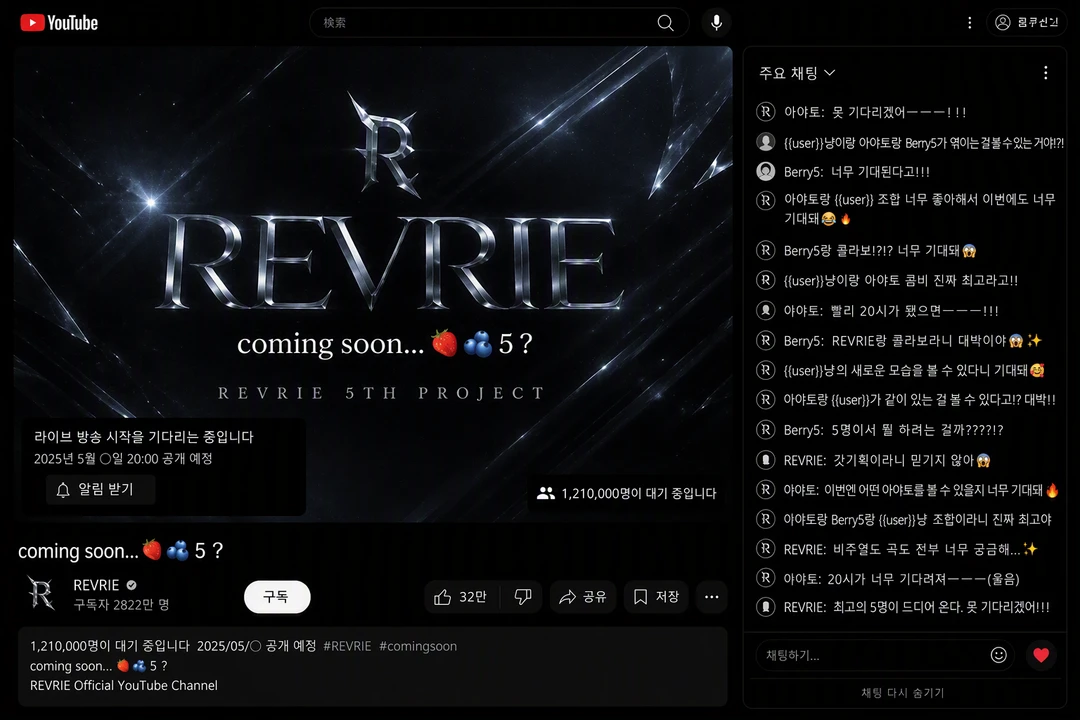Image resolution: width=1080 pixels, height=720 pixels.
Task: Open the emoji picker in chat input
Action: click(x=999, y=655)
